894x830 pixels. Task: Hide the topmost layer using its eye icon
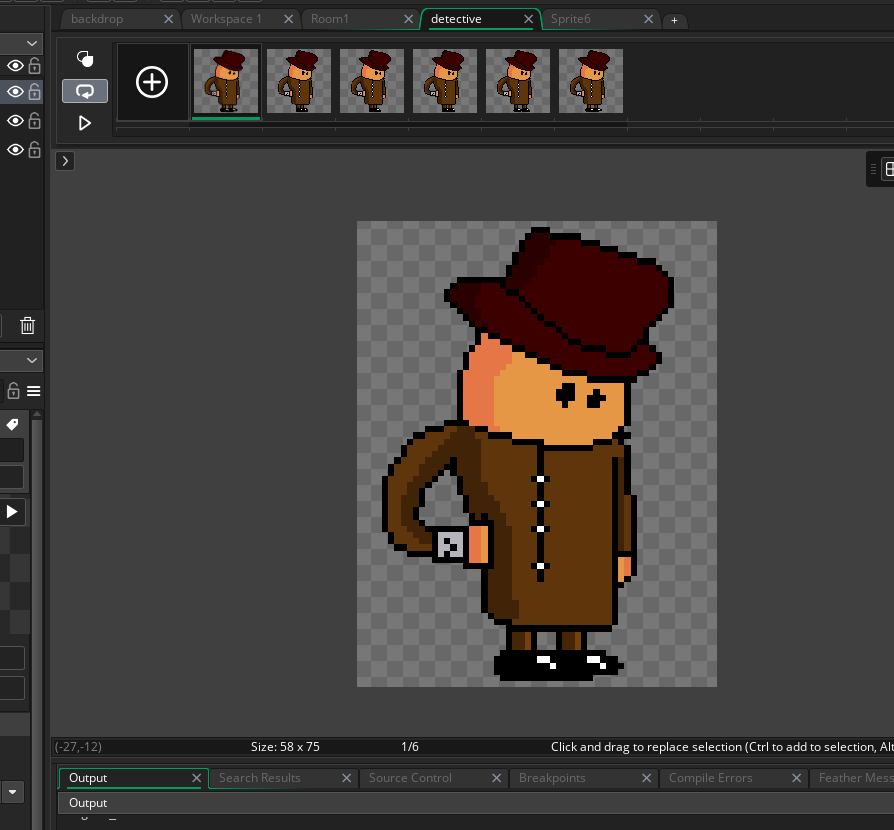pyautogui.click(x=15, y=66)
